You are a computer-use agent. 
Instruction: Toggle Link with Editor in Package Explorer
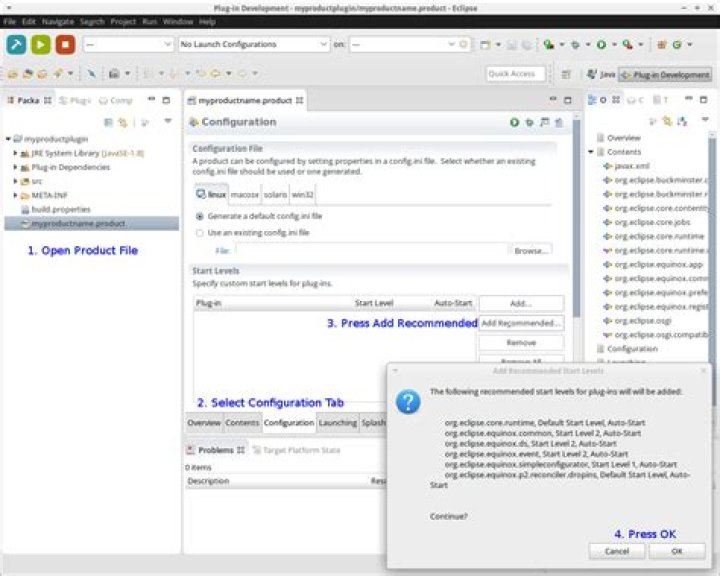pyautogui.click(x=123, y=122)
